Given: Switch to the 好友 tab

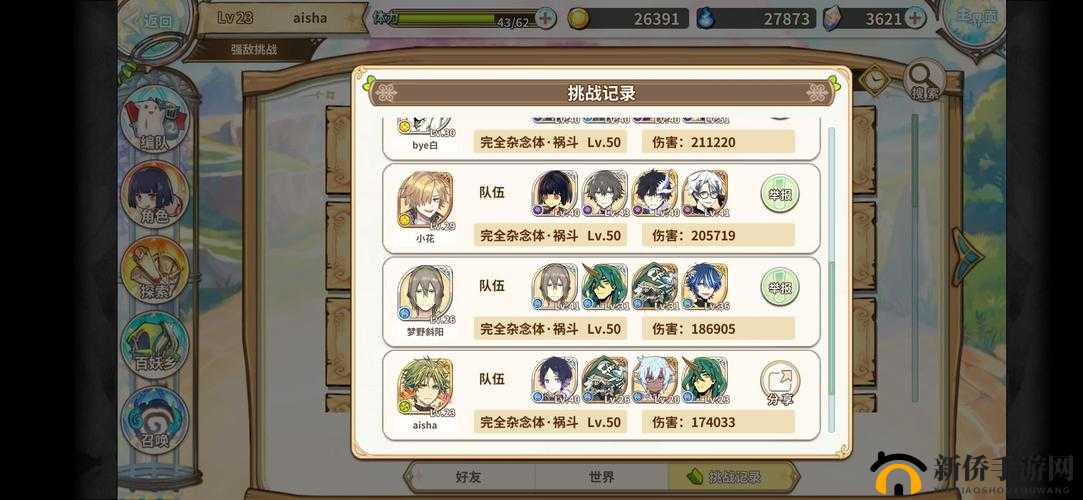Looking at the screenshot, I should [x=468, y=477].
